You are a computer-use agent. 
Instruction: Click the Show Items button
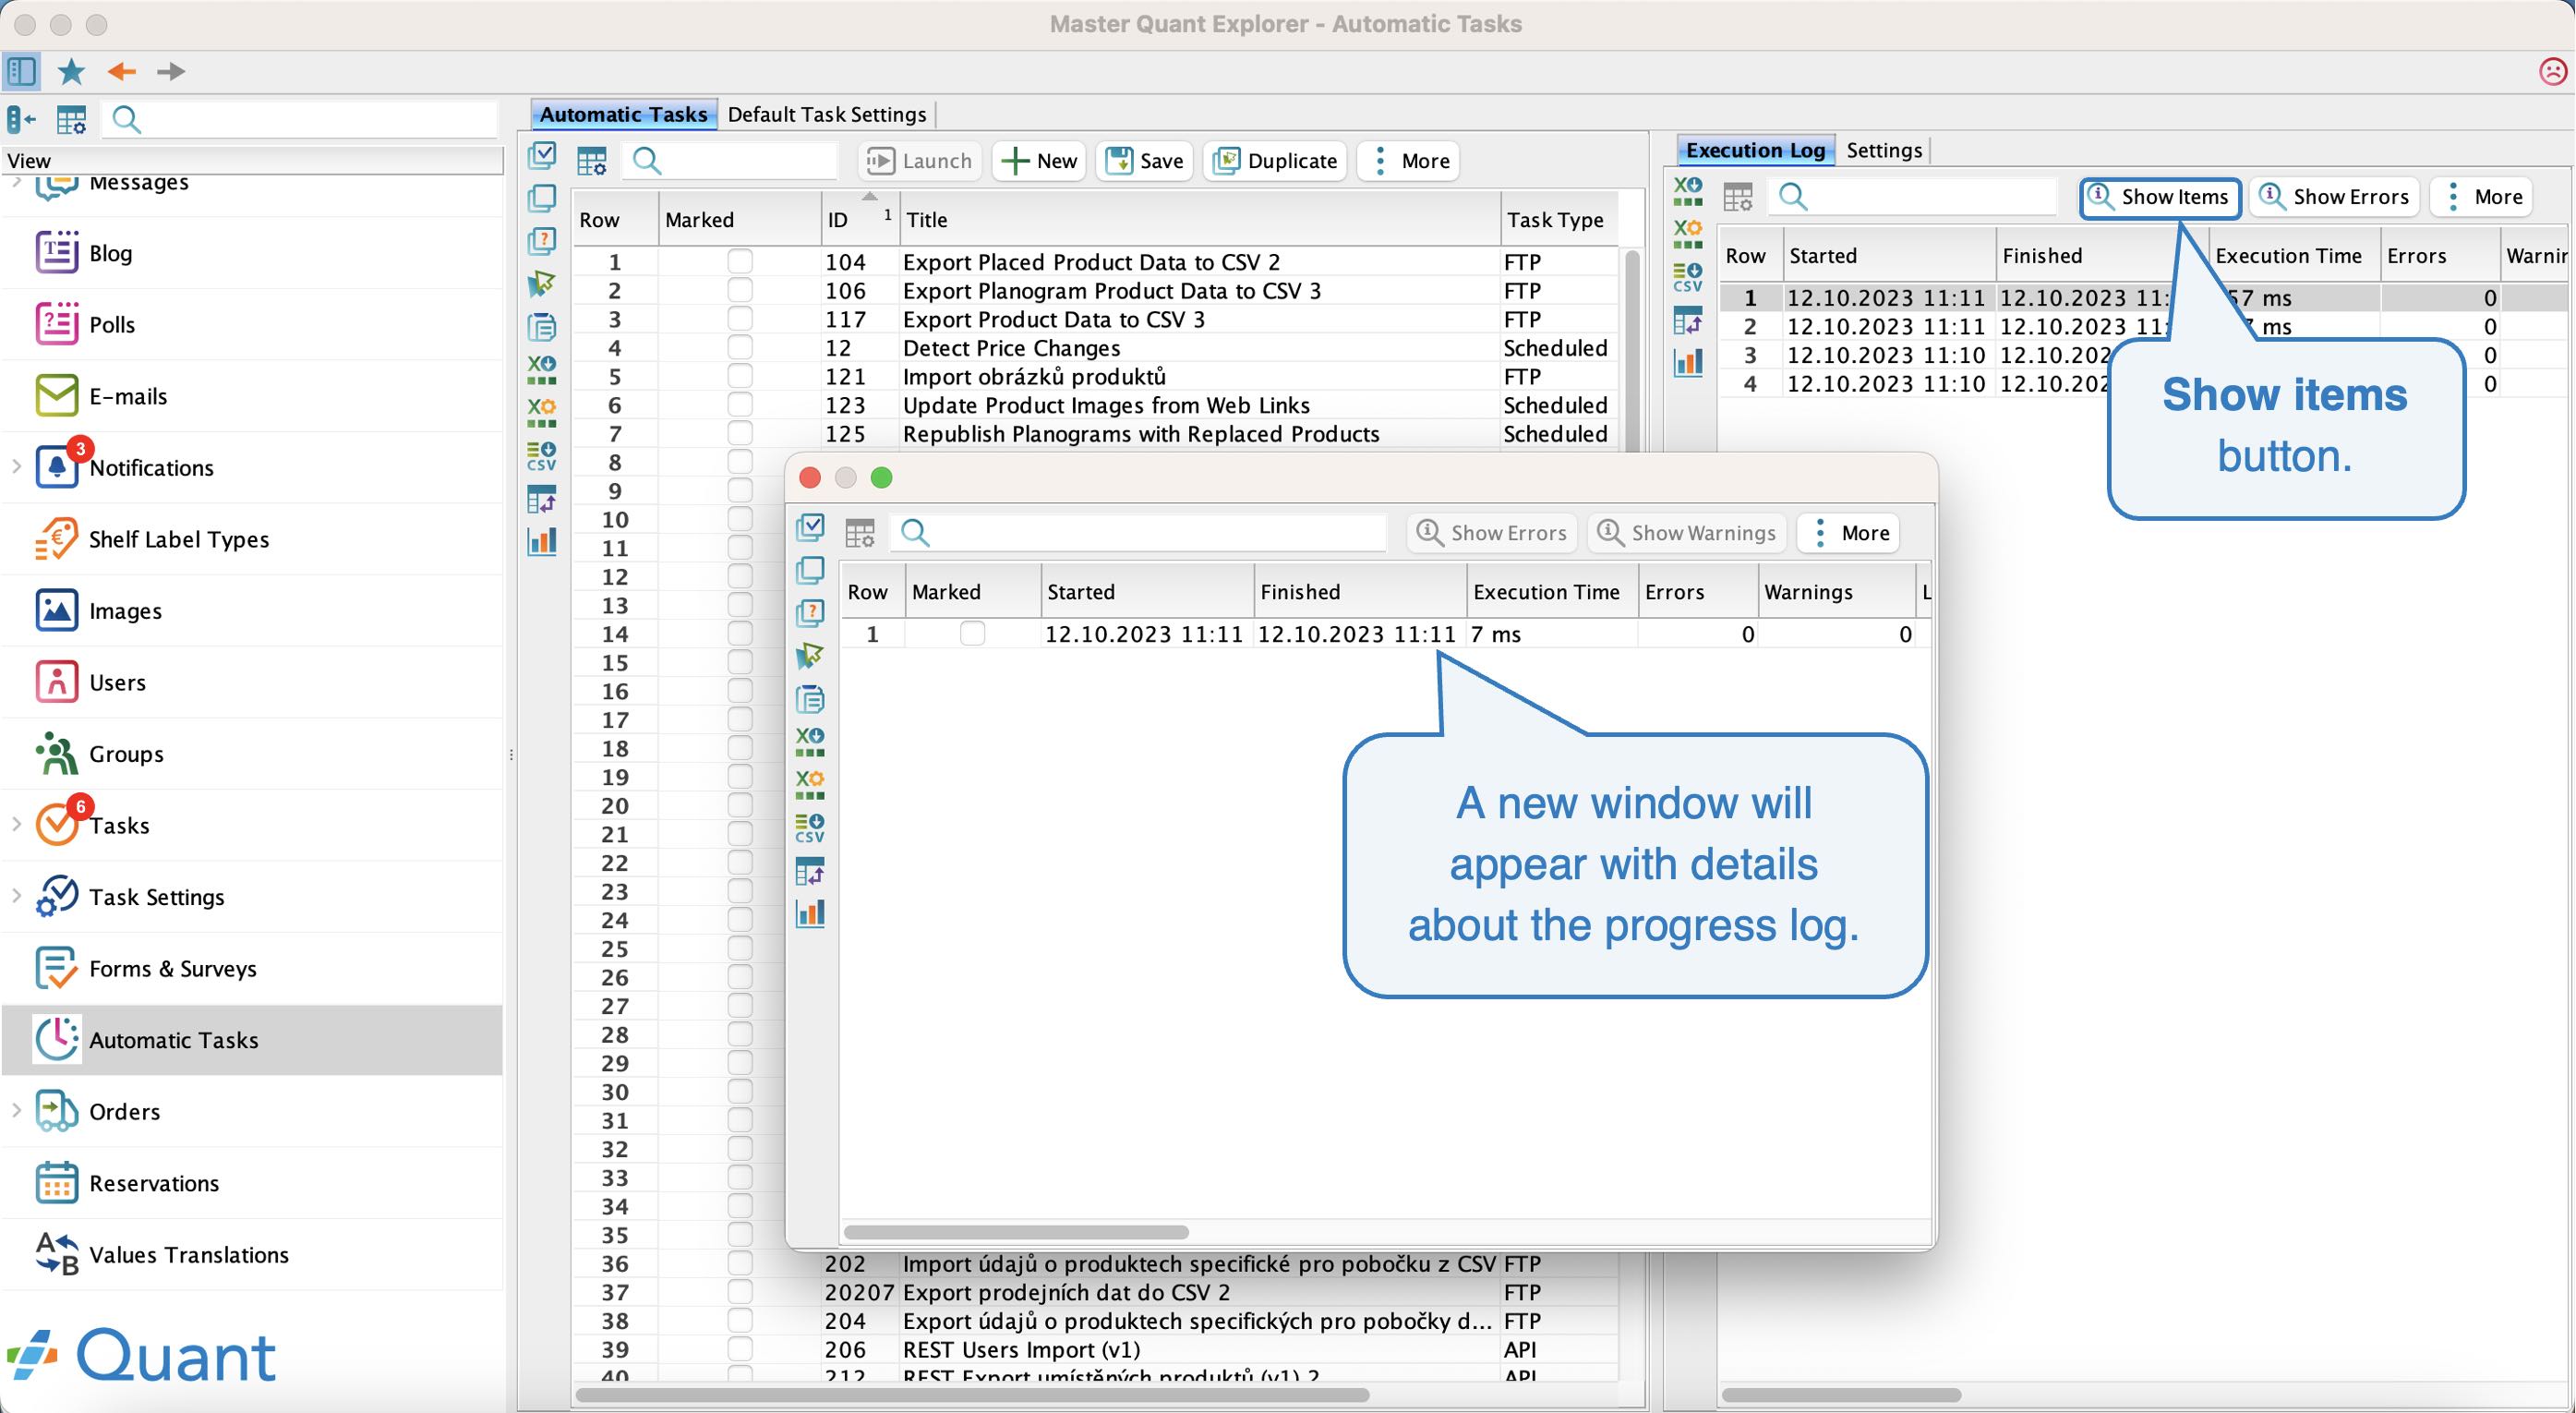(x=2161, y=197)
